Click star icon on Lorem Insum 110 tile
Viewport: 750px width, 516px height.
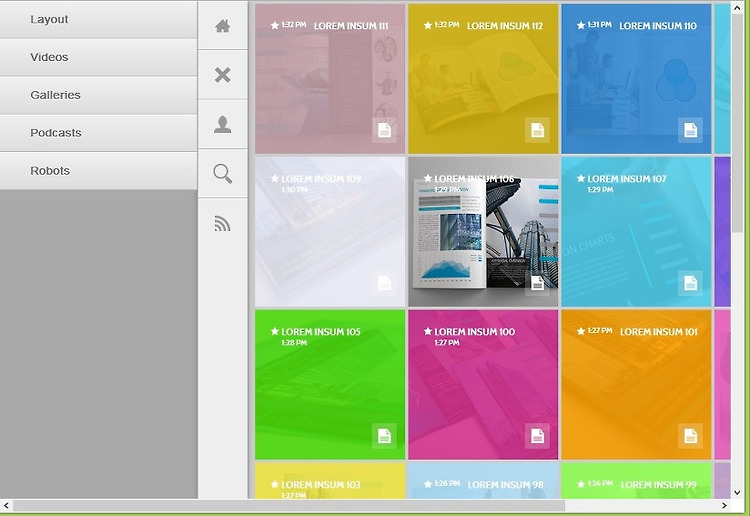click(x=581, y=25)
